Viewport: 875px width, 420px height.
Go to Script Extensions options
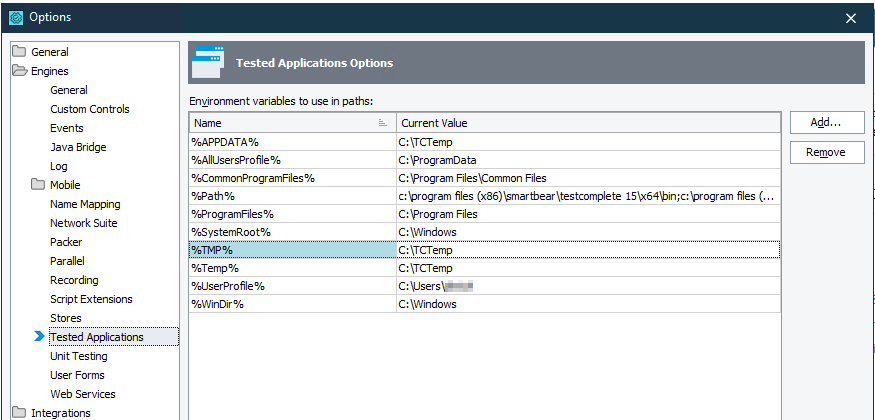91,299
